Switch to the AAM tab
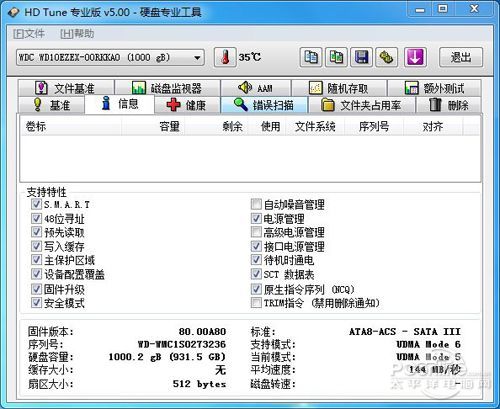Viewport: 500px width, 409px height. coord(256,88)
